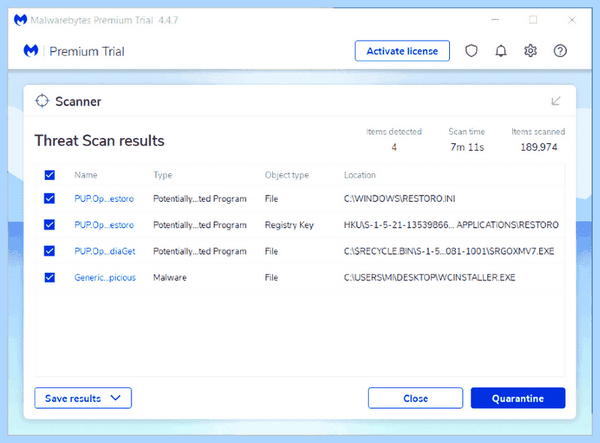Toggle the select-all checkbox in header
The height and width of the screenshot is (443, 600).
coord(49,175)
